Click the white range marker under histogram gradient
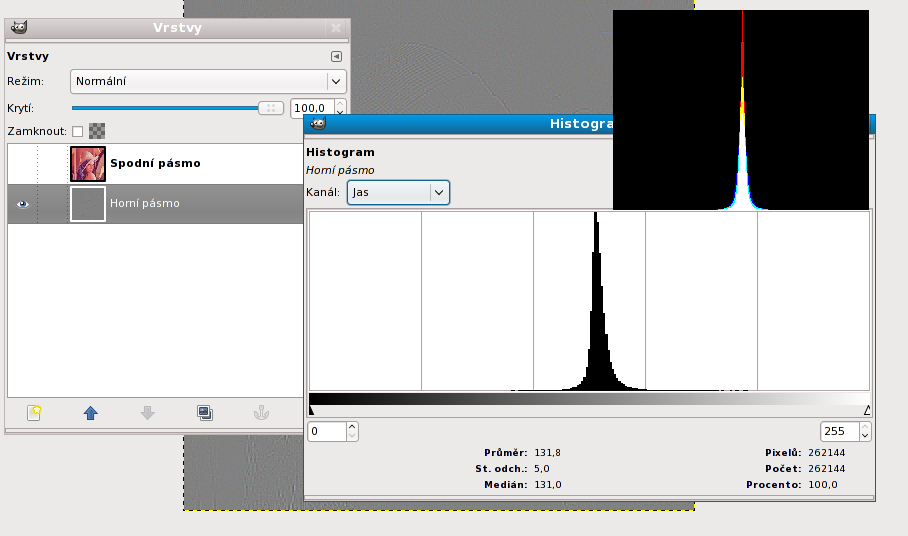Viewport: 908px width, 536px height. (867, 410)
